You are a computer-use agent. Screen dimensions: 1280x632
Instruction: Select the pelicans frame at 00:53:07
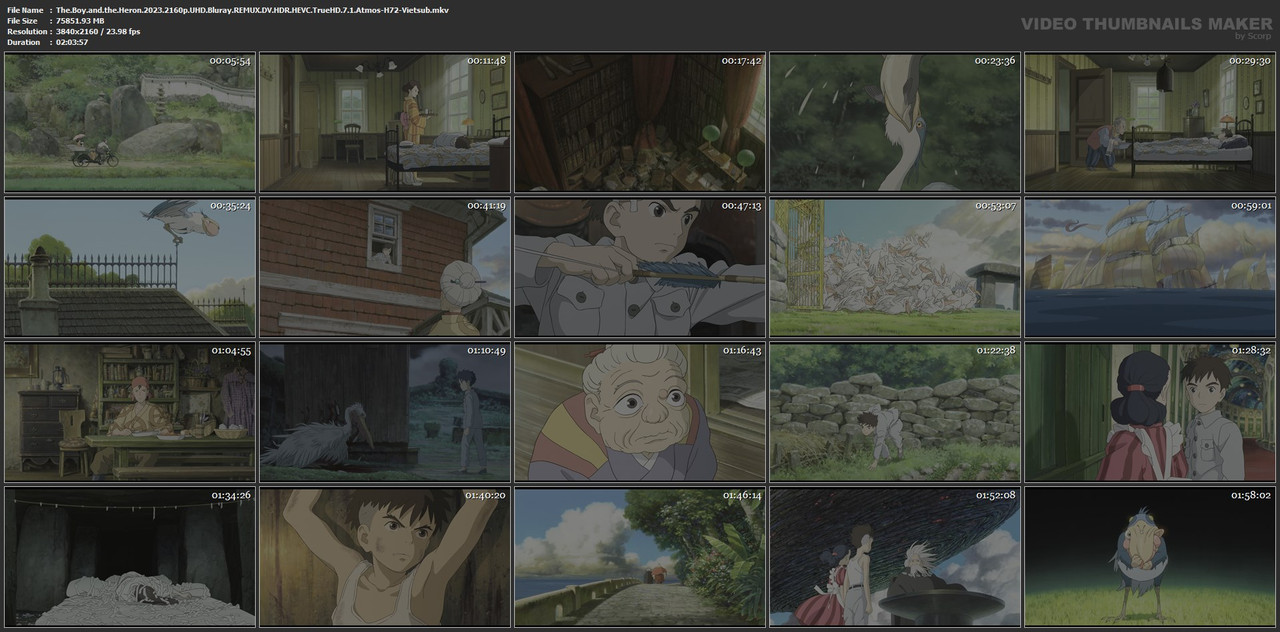point(895,267)
